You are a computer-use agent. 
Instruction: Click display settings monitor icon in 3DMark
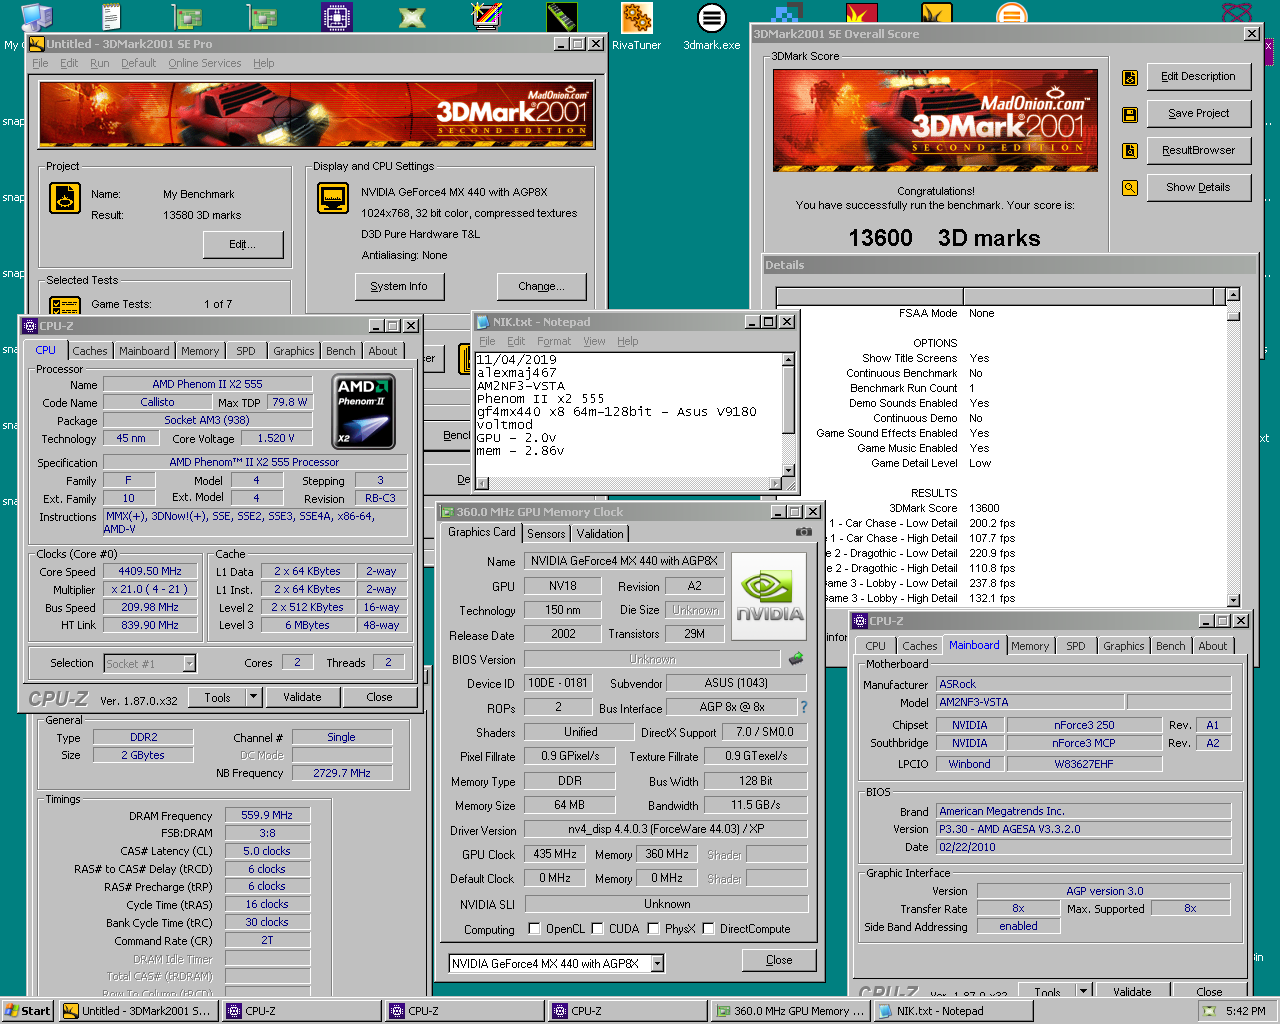(x=333, y=198)
